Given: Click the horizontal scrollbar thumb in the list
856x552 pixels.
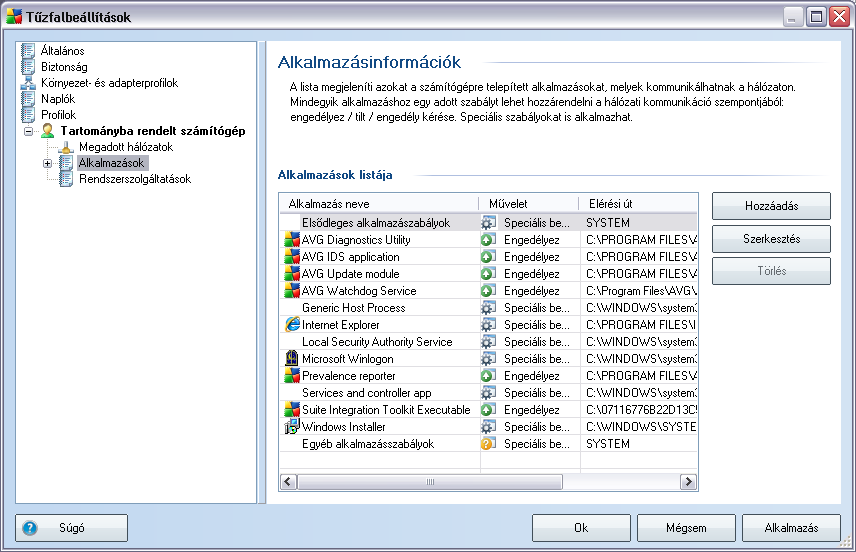Looking at the screenshot, I should click(x=430, y=482).
